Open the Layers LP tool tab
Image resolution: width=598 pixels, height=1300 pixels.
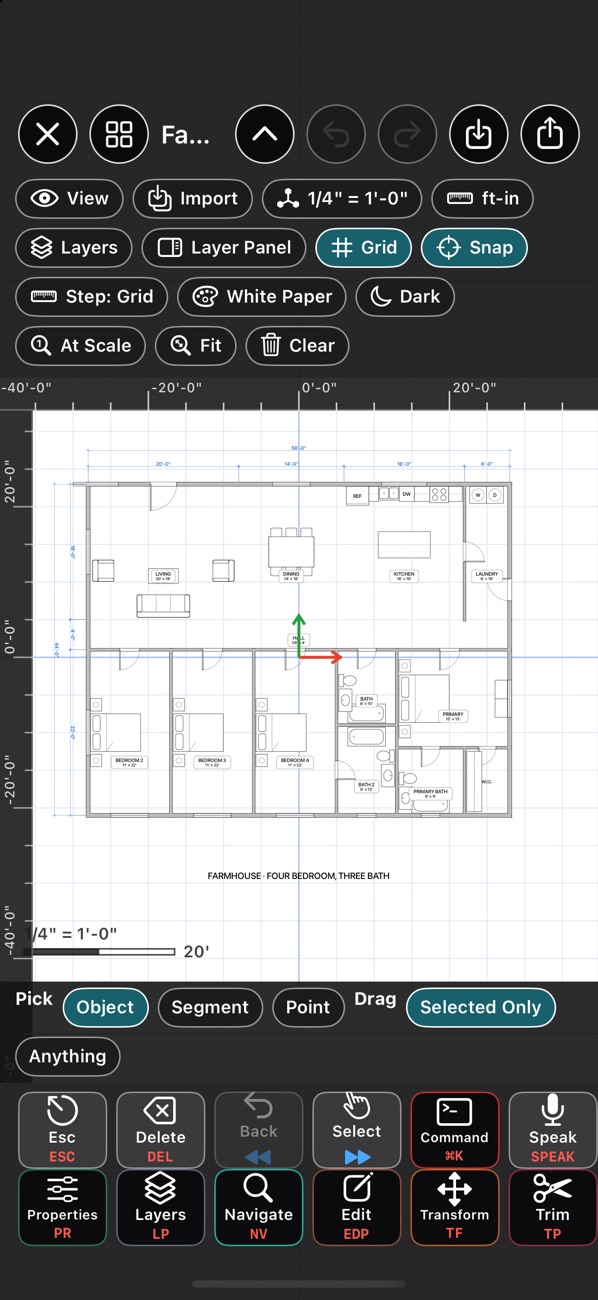tap(160, 1207)
